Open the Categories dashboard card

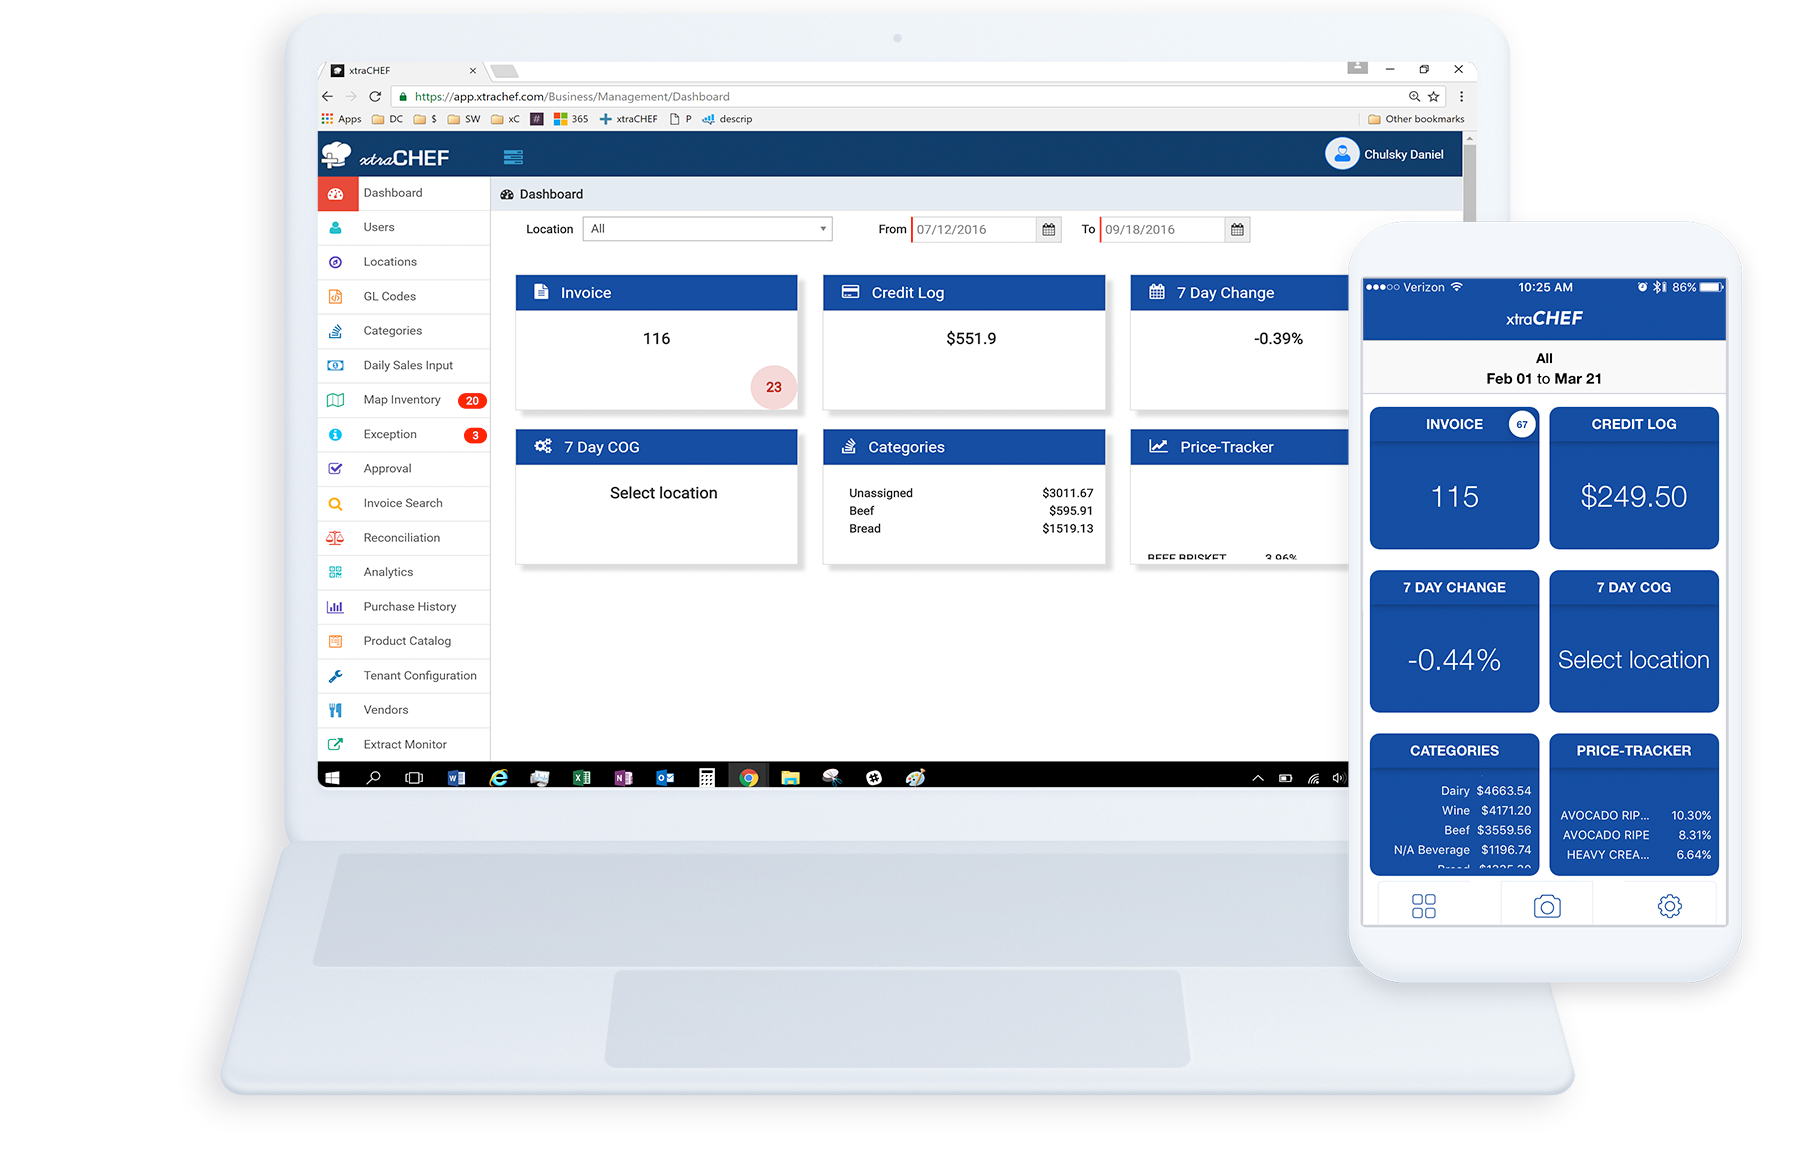coord(964,497)
